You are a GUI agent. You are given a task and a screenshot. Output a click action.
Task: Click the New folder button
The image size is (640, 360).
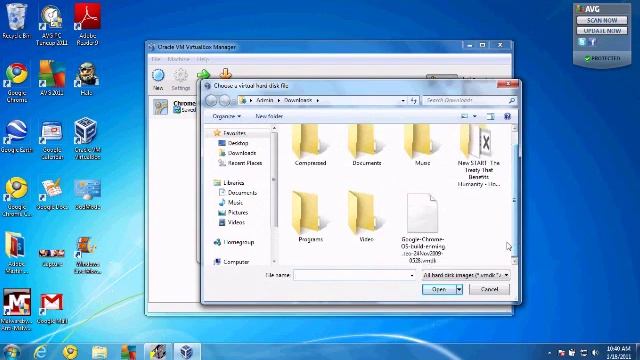click(269, 116)
